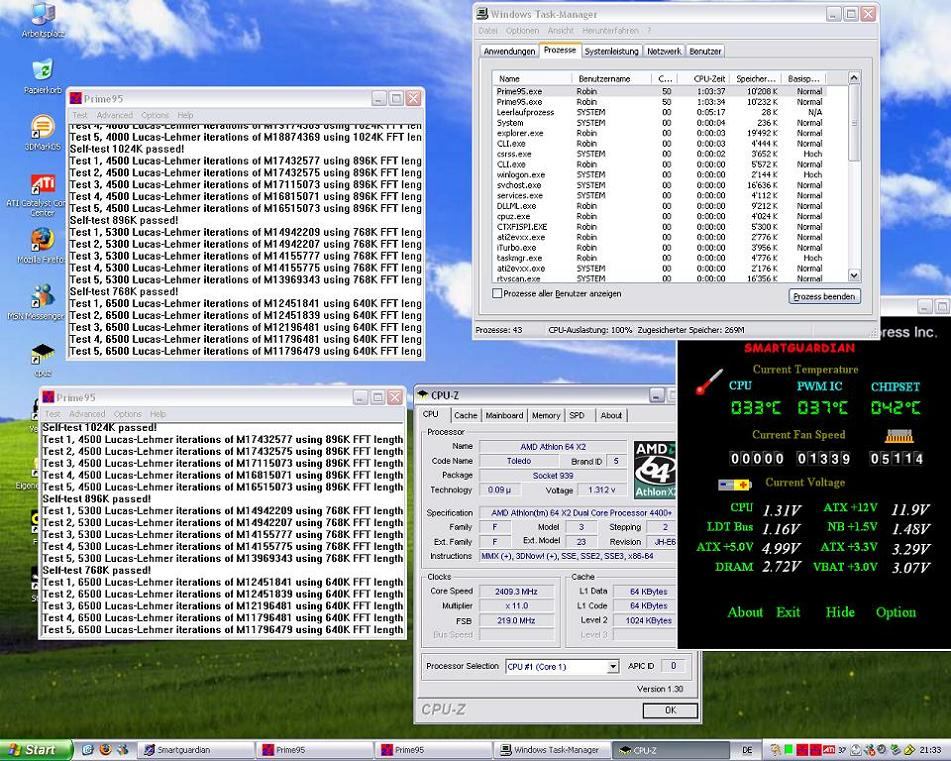951x761 pixels.
Task: Launch the cpuz desktop shortcut
Action: click(42, 353)
